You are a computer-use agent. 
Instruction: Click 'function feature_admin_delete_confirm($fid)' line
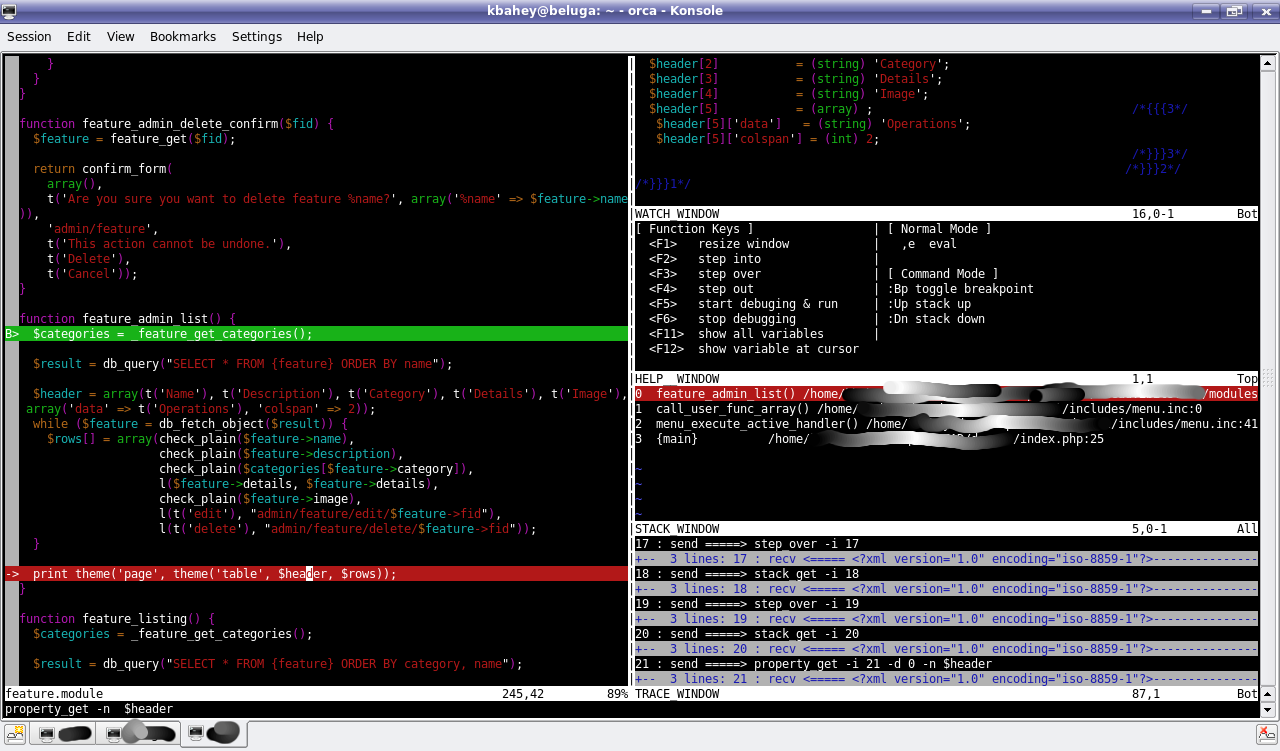point(176,124)
